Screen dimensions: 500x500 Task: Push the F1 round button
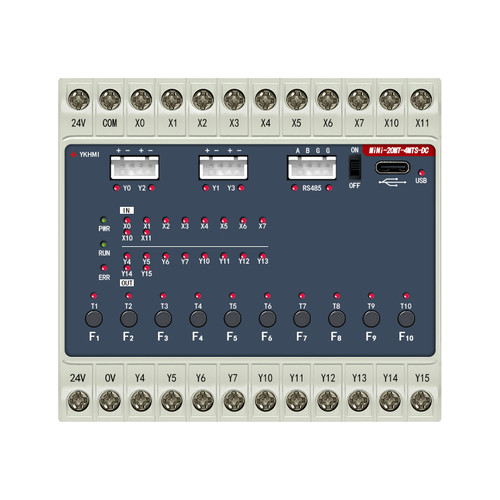click(94, 318)
